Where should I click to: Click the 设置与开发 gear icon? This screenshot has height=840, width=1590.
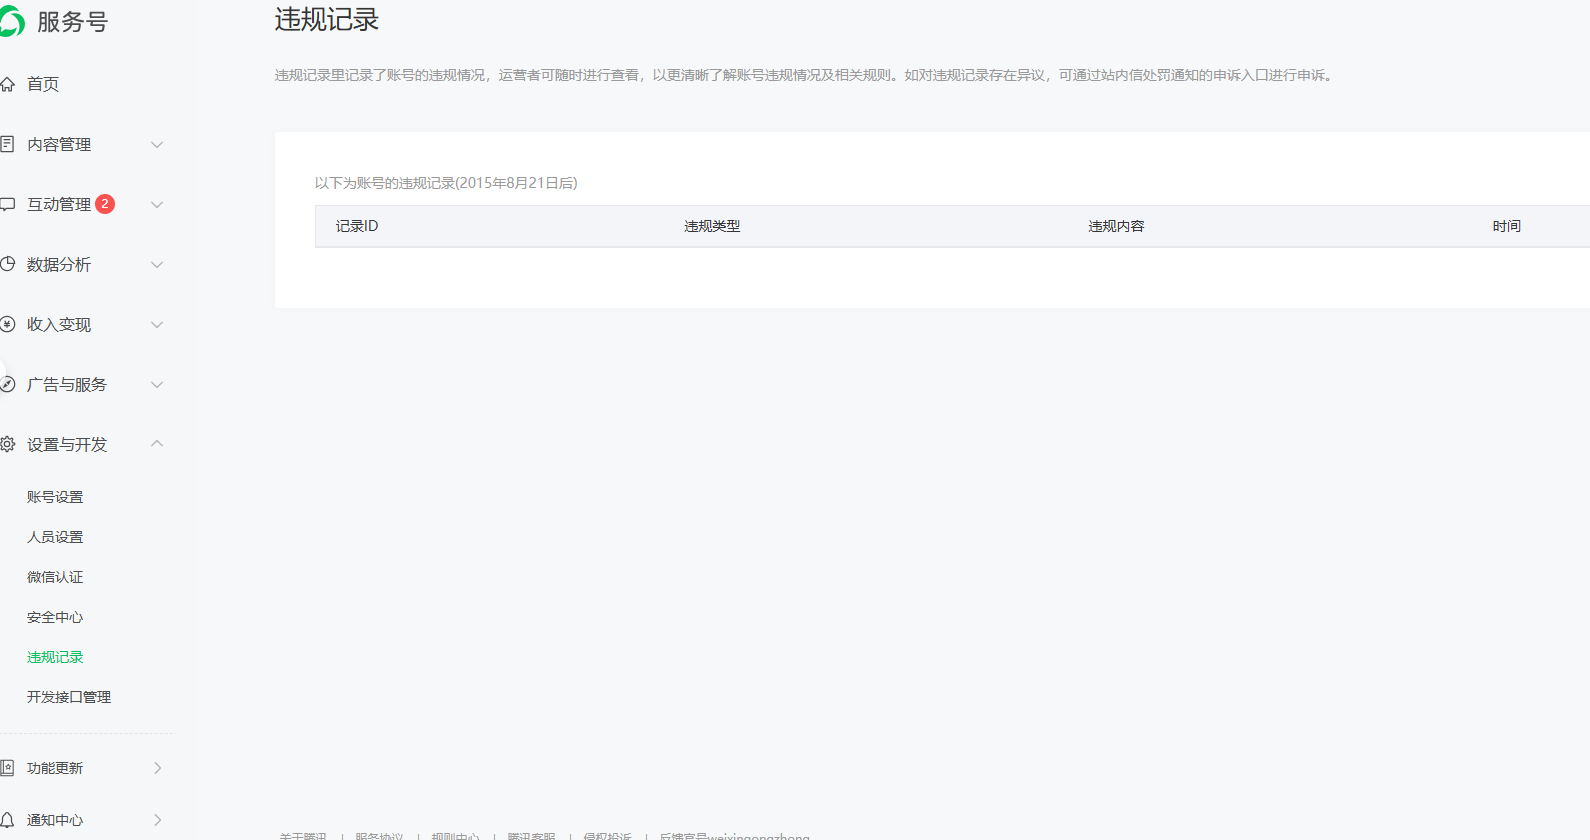point(7,444)
